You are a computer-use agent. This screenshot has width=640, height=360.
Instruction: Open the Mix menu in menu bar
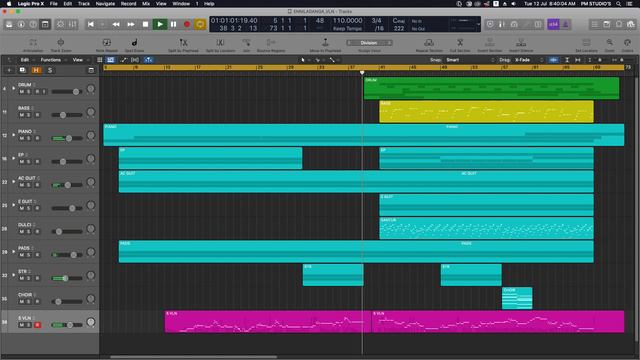(x=146, y=4)
